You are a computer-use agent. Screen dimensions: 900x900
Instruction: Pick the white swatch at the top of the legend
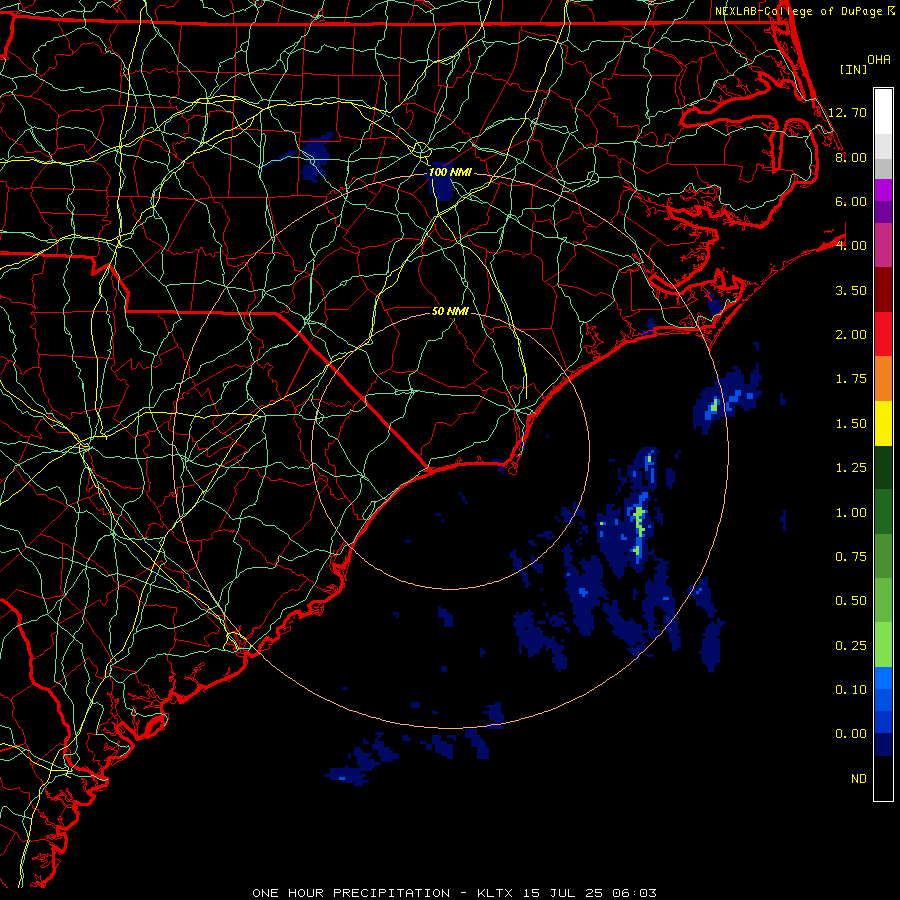click(883, 112)
